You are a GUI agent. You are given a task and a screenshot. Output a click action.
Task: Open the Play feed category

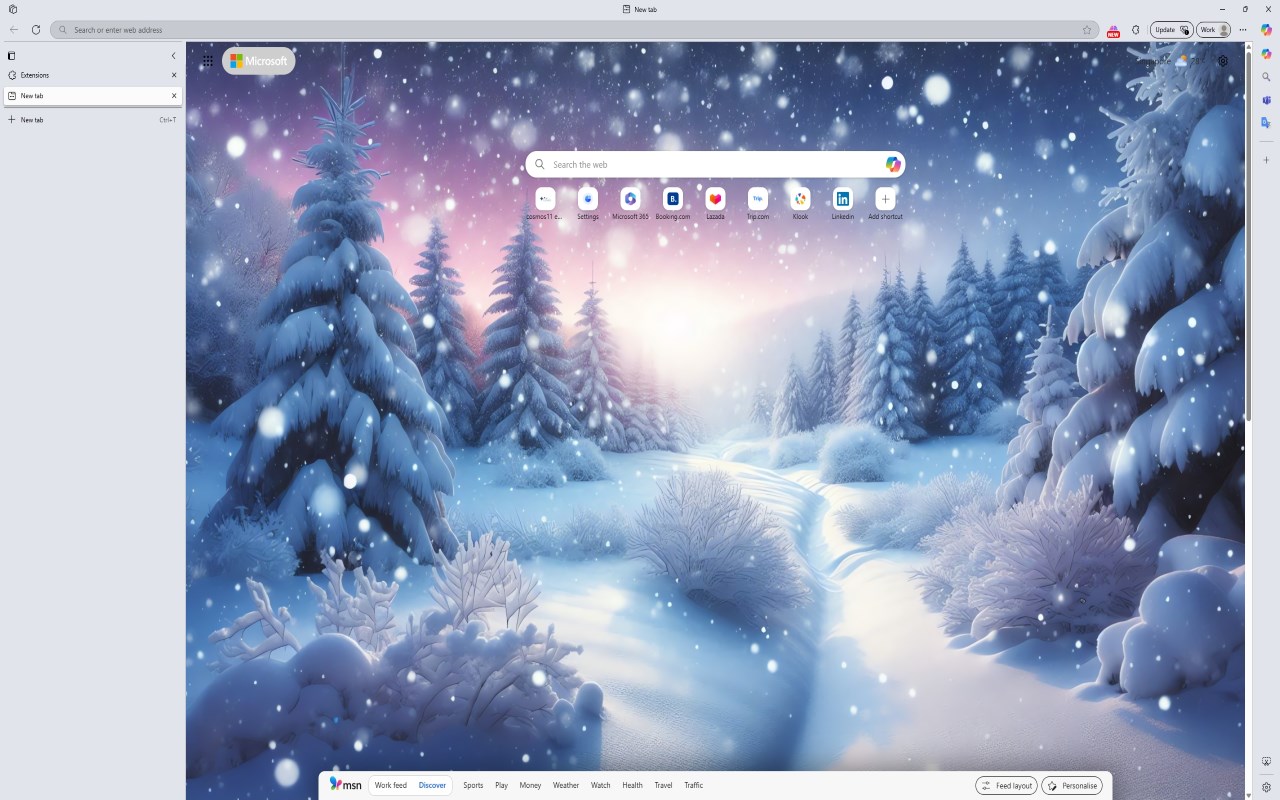(x=501, y=785)
